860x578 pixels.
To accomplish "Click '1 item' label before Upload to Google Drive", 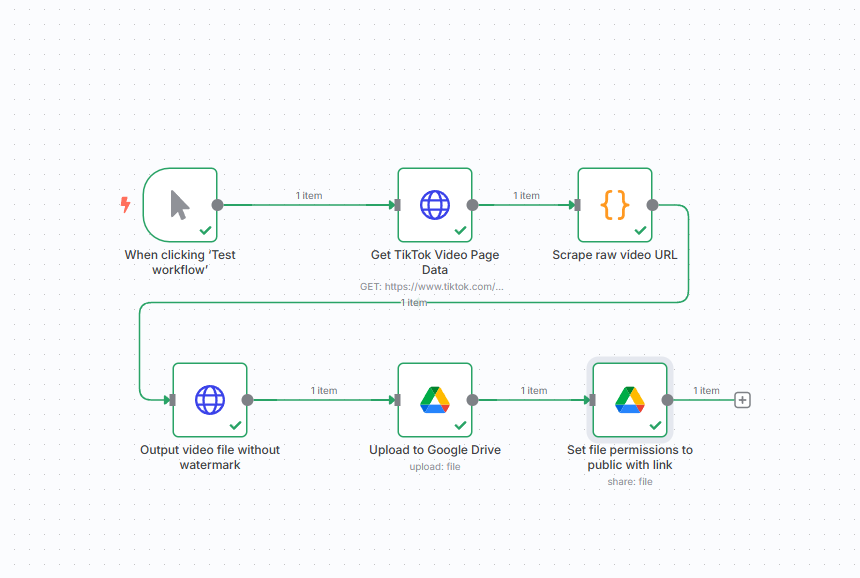I will [324, 390].
